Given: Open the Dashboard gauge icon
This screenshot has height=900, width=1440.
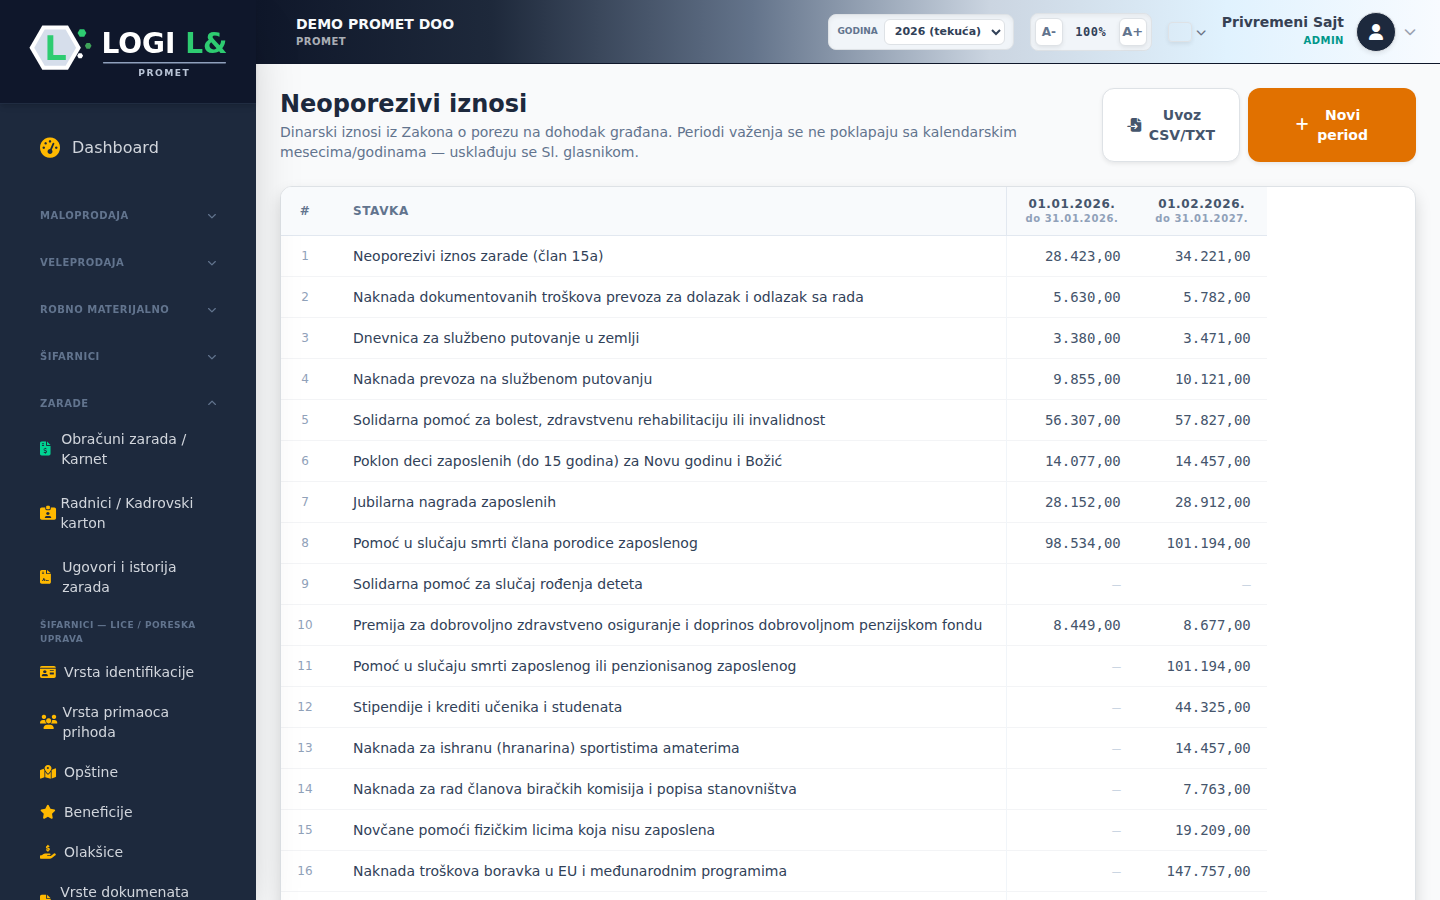Looking at the screenshot, I should pos(50,147).
